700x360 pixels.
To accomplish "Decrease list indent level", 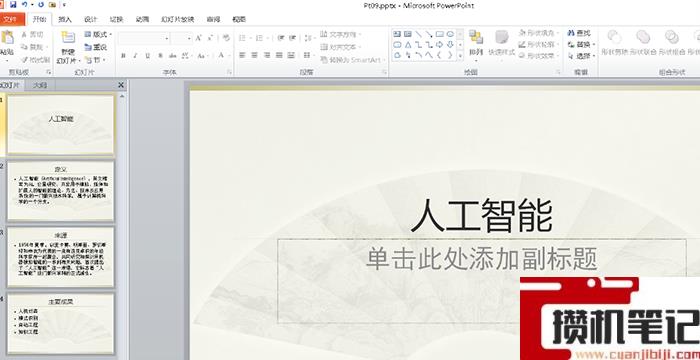I will pyautogui.click(x=281, y=38).
